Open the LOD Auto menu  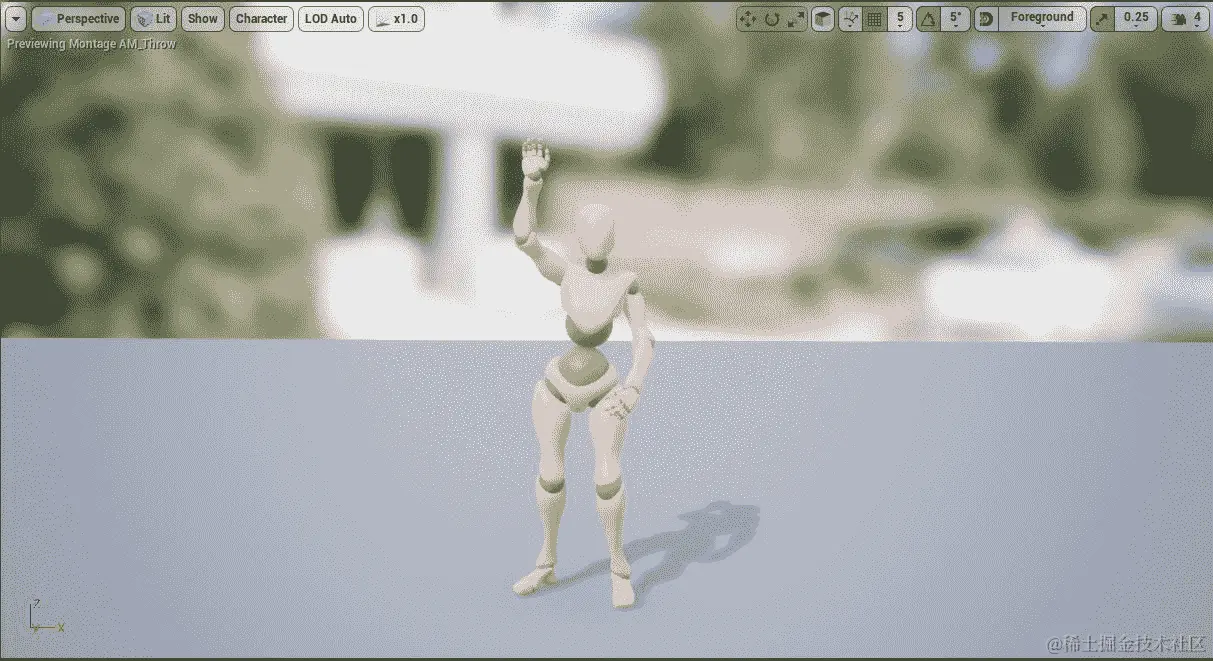coord(331,19)
